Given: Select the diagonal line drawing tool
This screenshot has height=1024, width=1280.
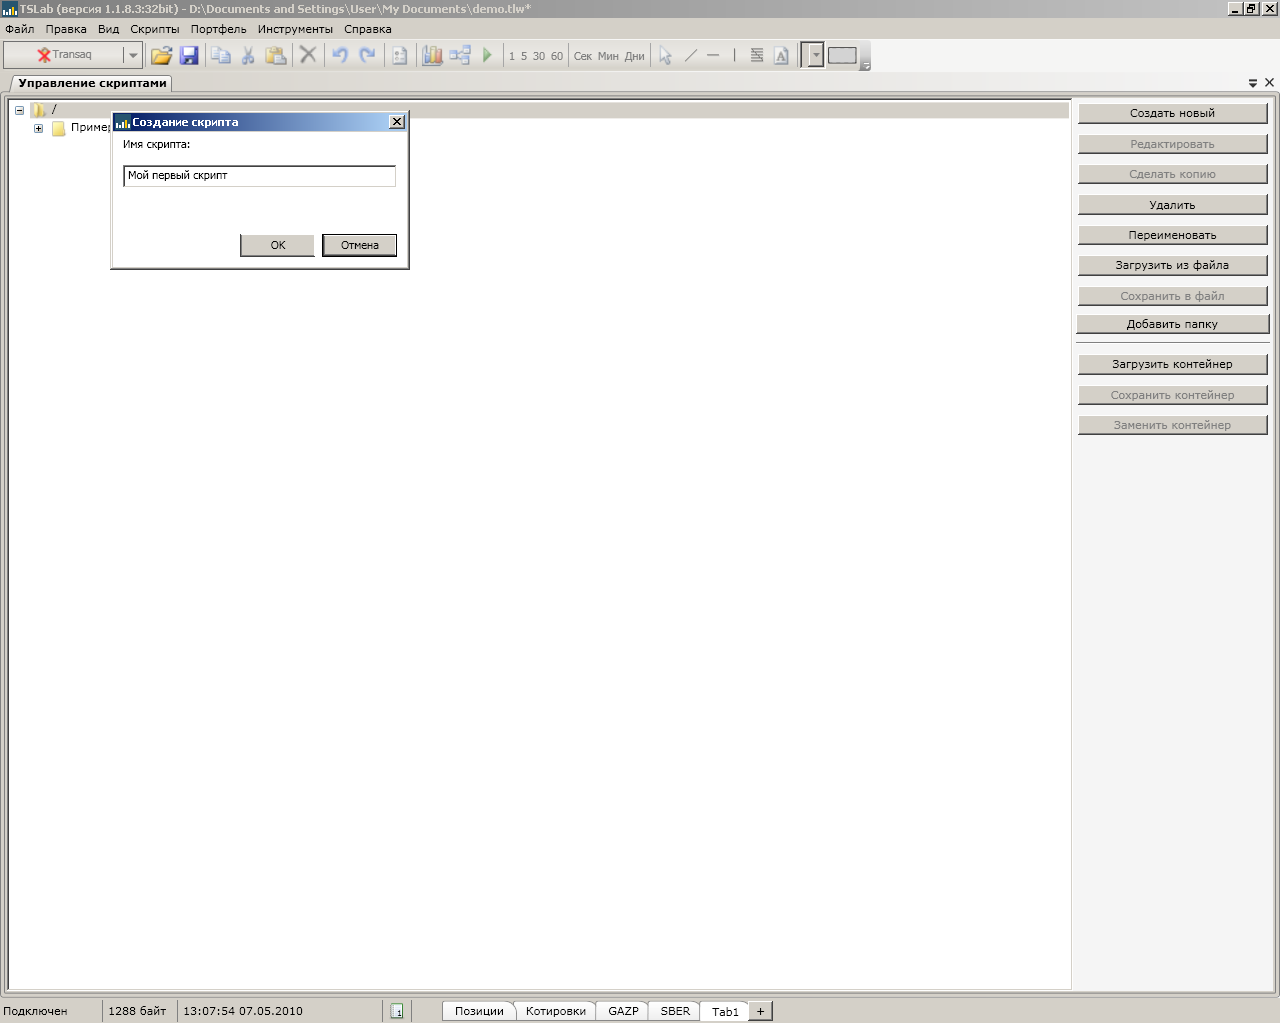Looking at the screenshot, I should coord(690,55).
